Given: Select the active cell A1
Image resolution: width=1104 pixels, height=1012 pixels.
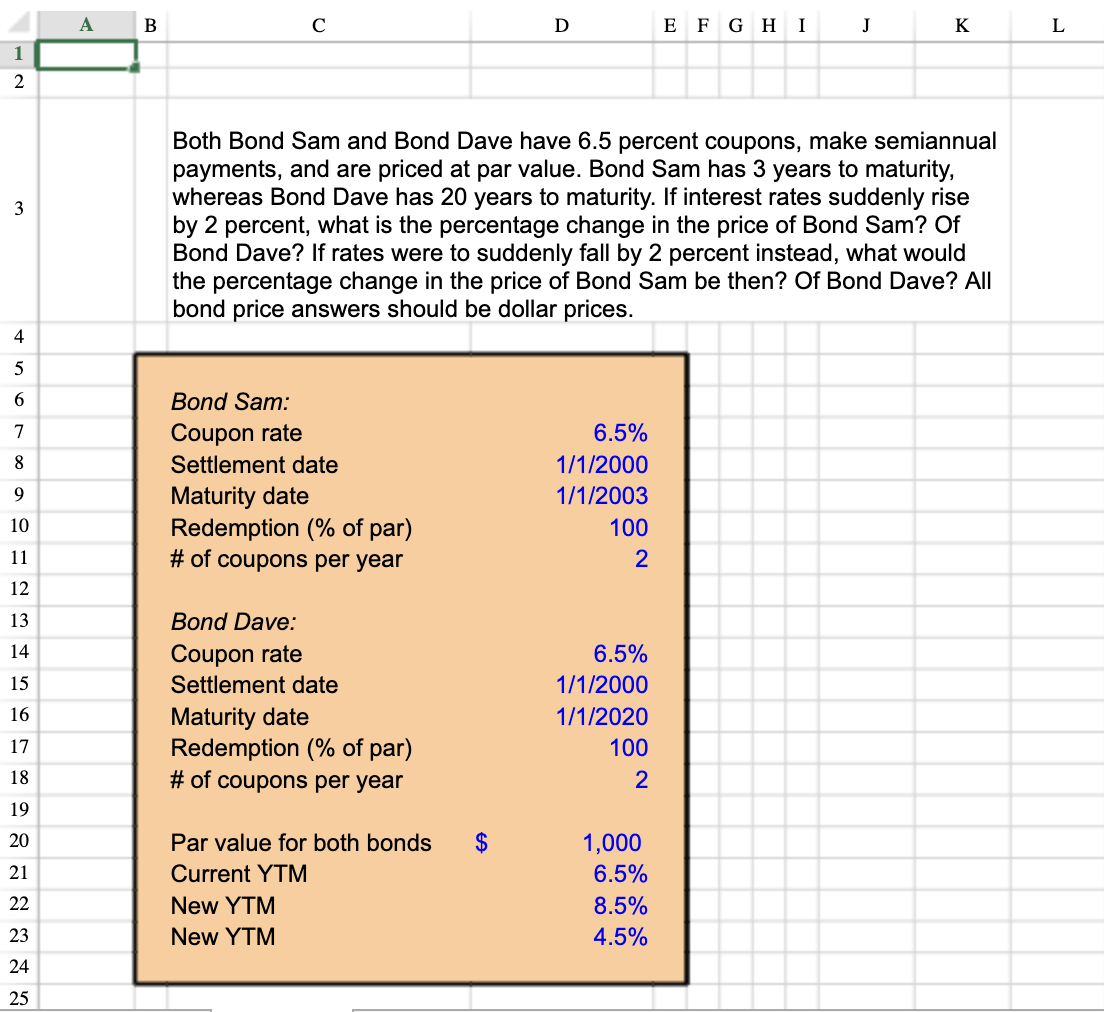Looking at the screenshot, I should coord(87,55).
